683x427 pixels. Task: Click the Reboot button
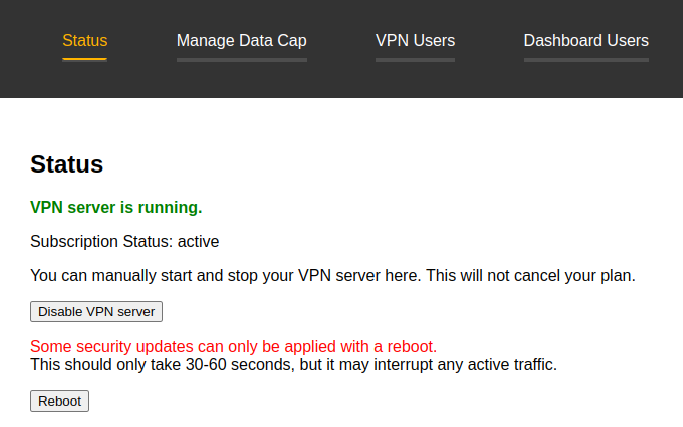[59, 401]
